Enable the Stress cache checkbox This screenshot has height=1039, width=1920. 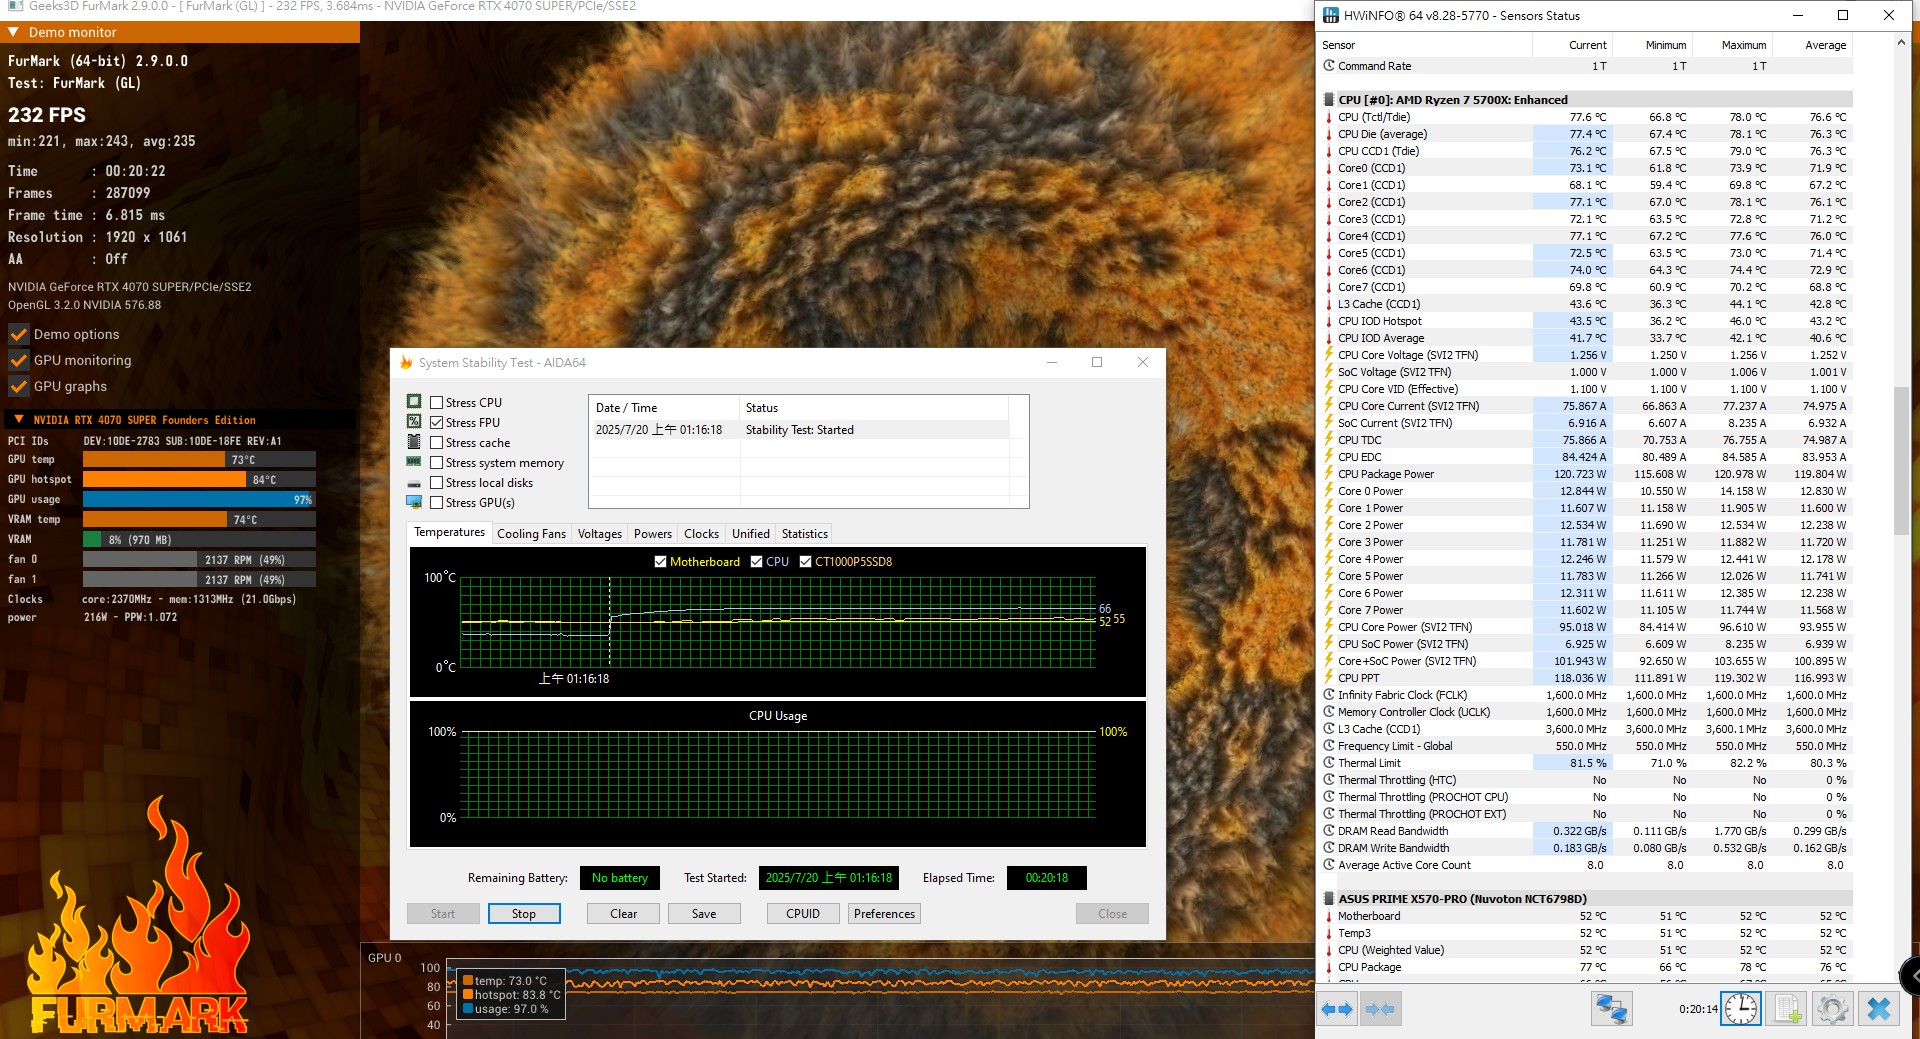point(436,442)
